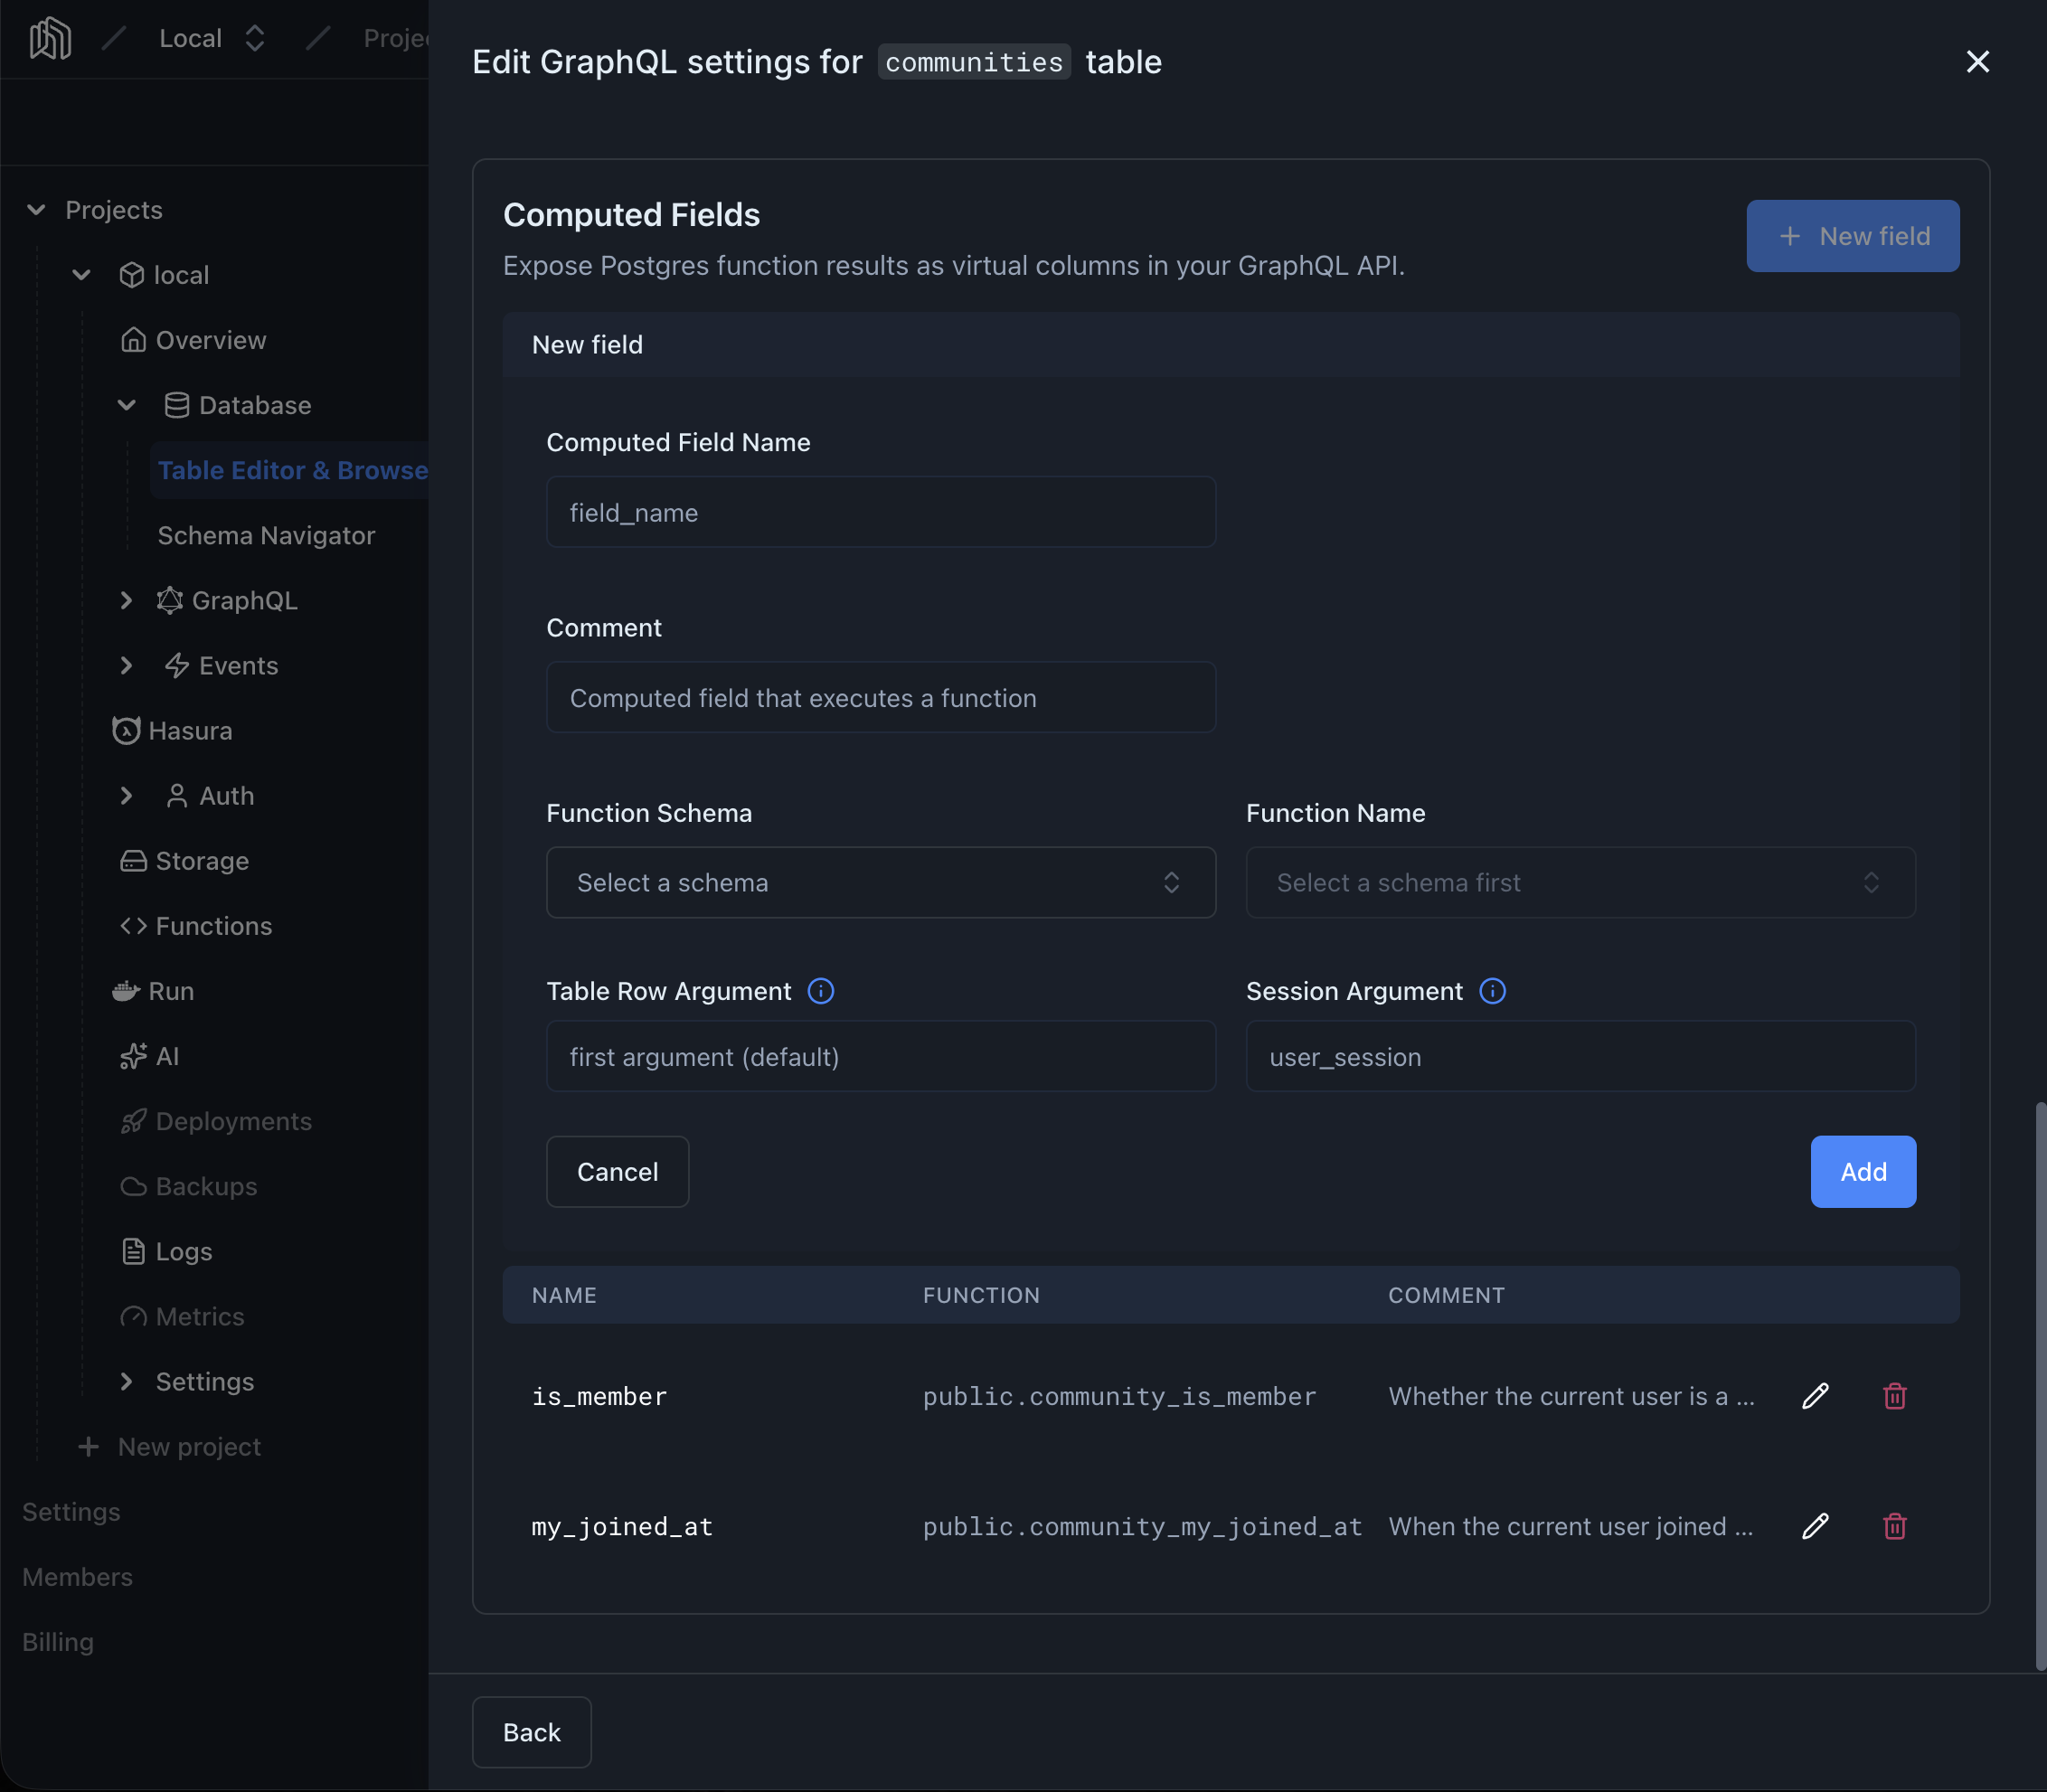
Task: Expand the GraphQL section chevron
Action: pos(126,600)
